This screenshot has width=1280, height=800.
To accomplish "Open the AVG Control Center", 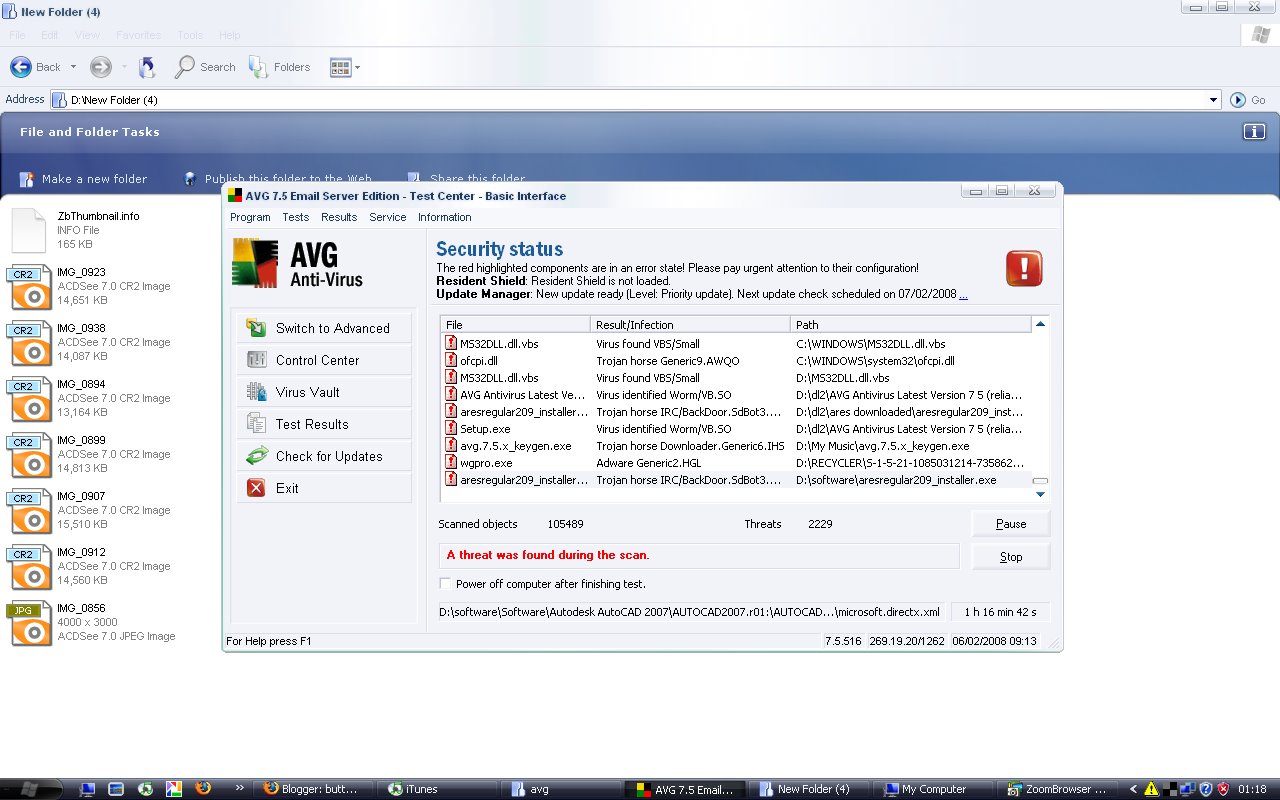I will pyautogui.click(x=322, y=360).
